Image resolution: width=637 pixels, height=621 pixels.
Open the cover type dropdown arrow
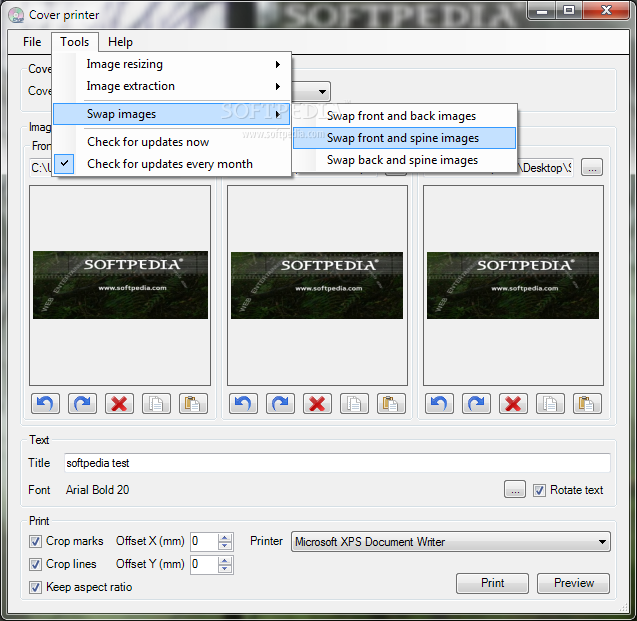[x=322, y=92]
